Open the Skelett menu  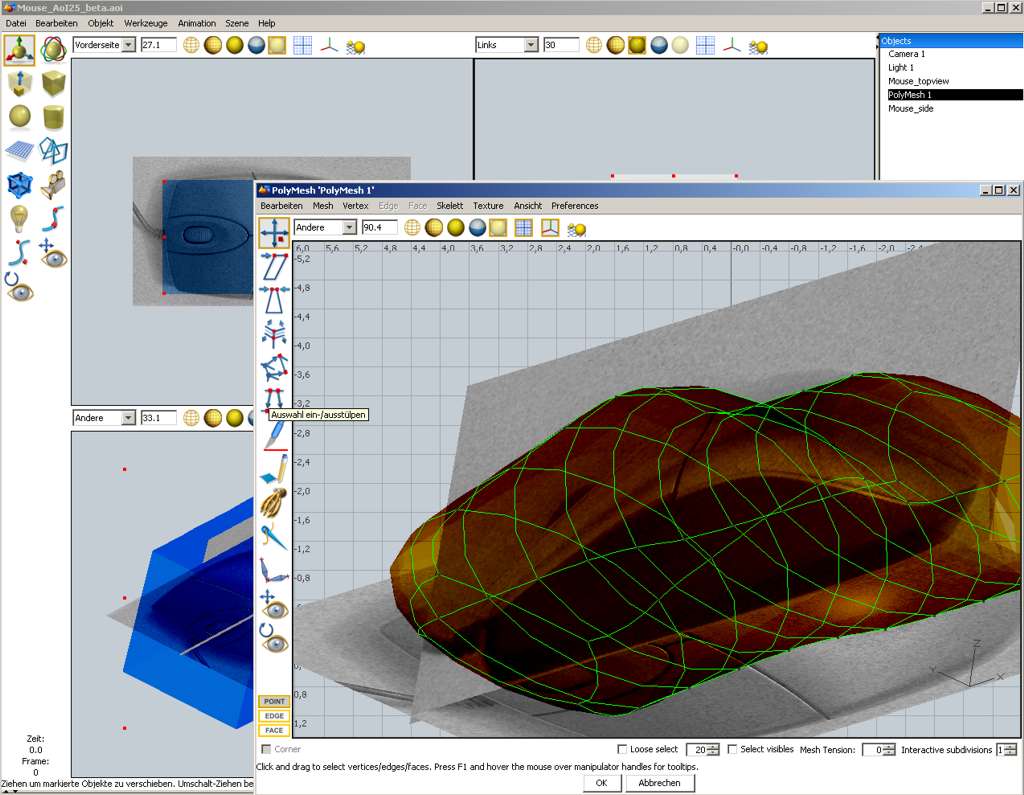click(x=450, y=206)
